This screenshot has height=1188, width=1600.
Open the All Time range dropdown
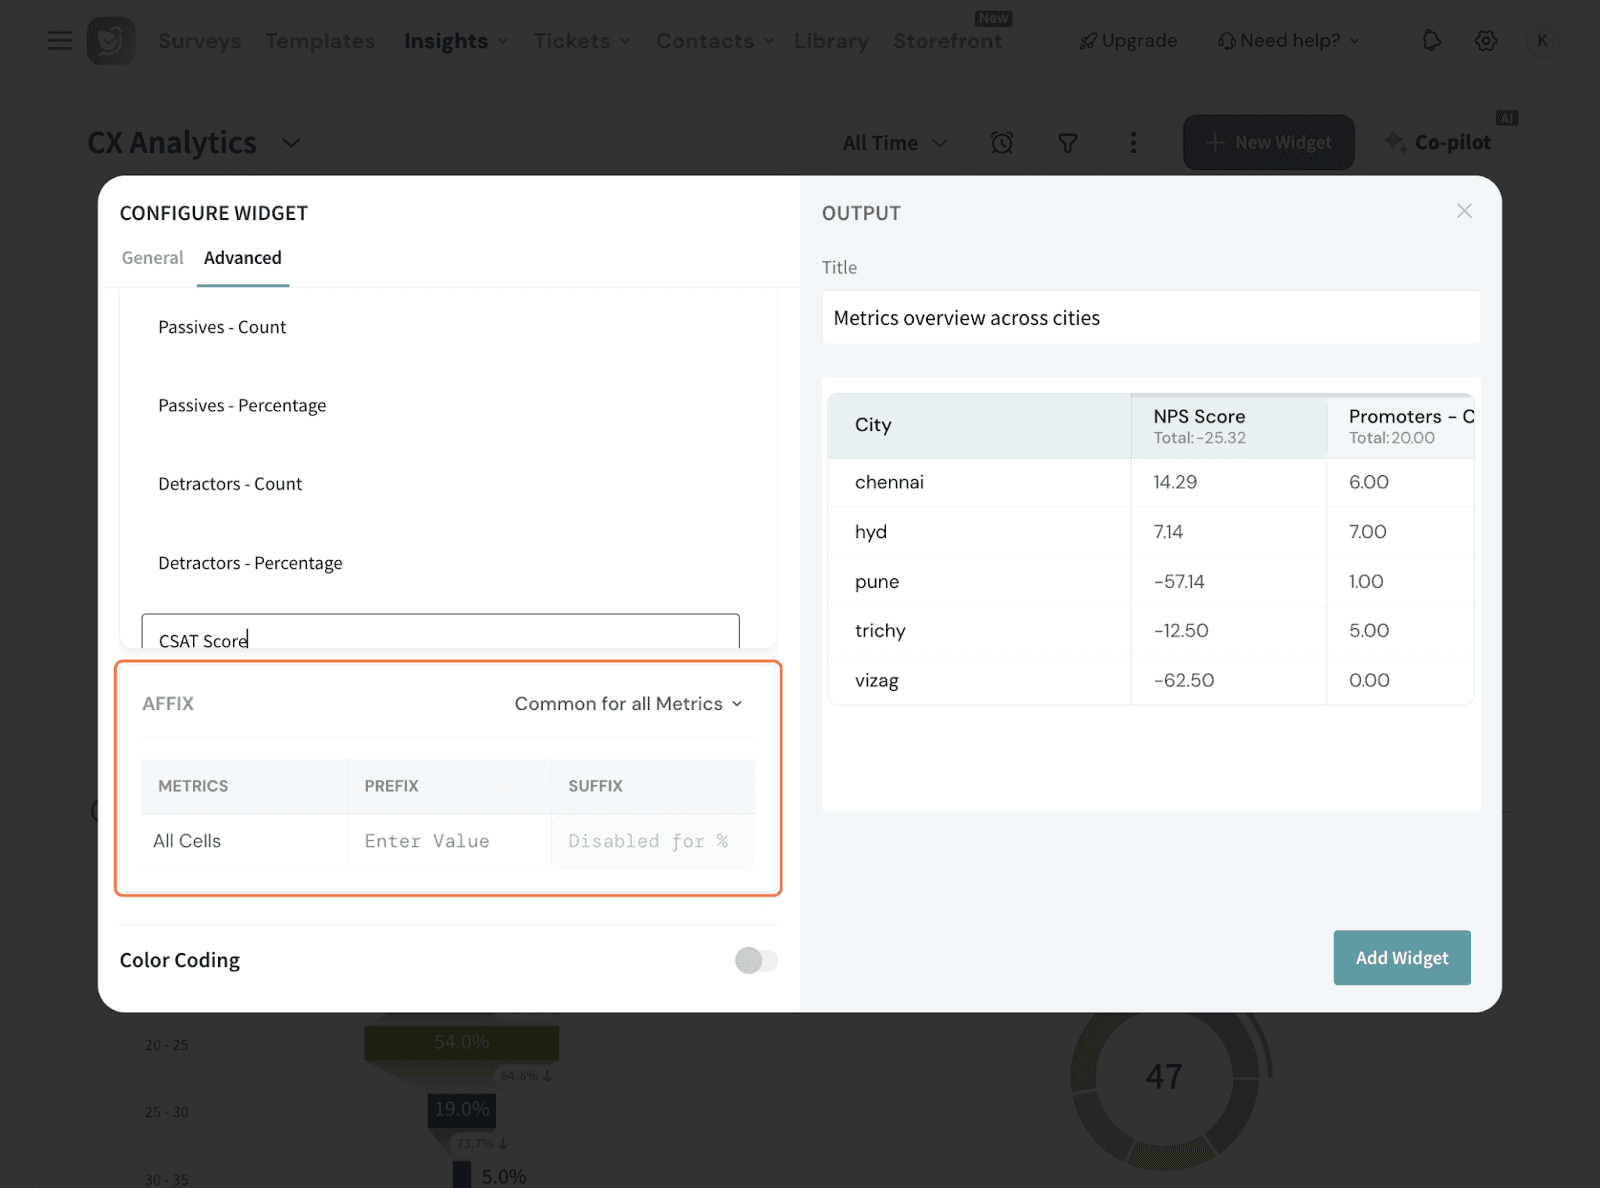pyautogui.click(x=894, y=143)
